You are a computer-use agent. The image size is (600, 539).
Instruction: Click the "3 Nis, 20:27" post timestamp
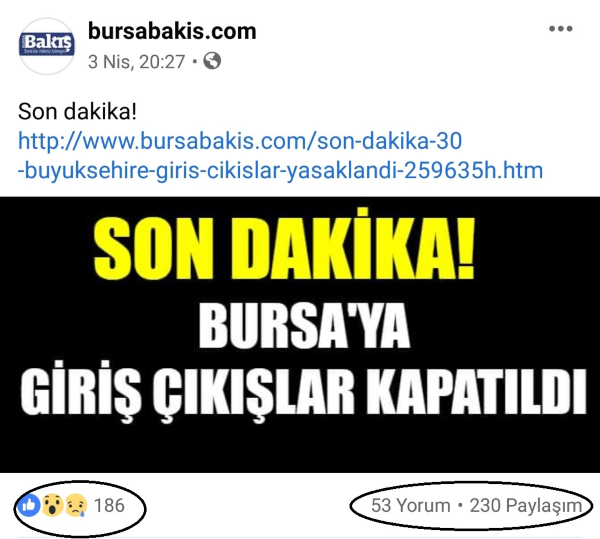coord(136,62)
